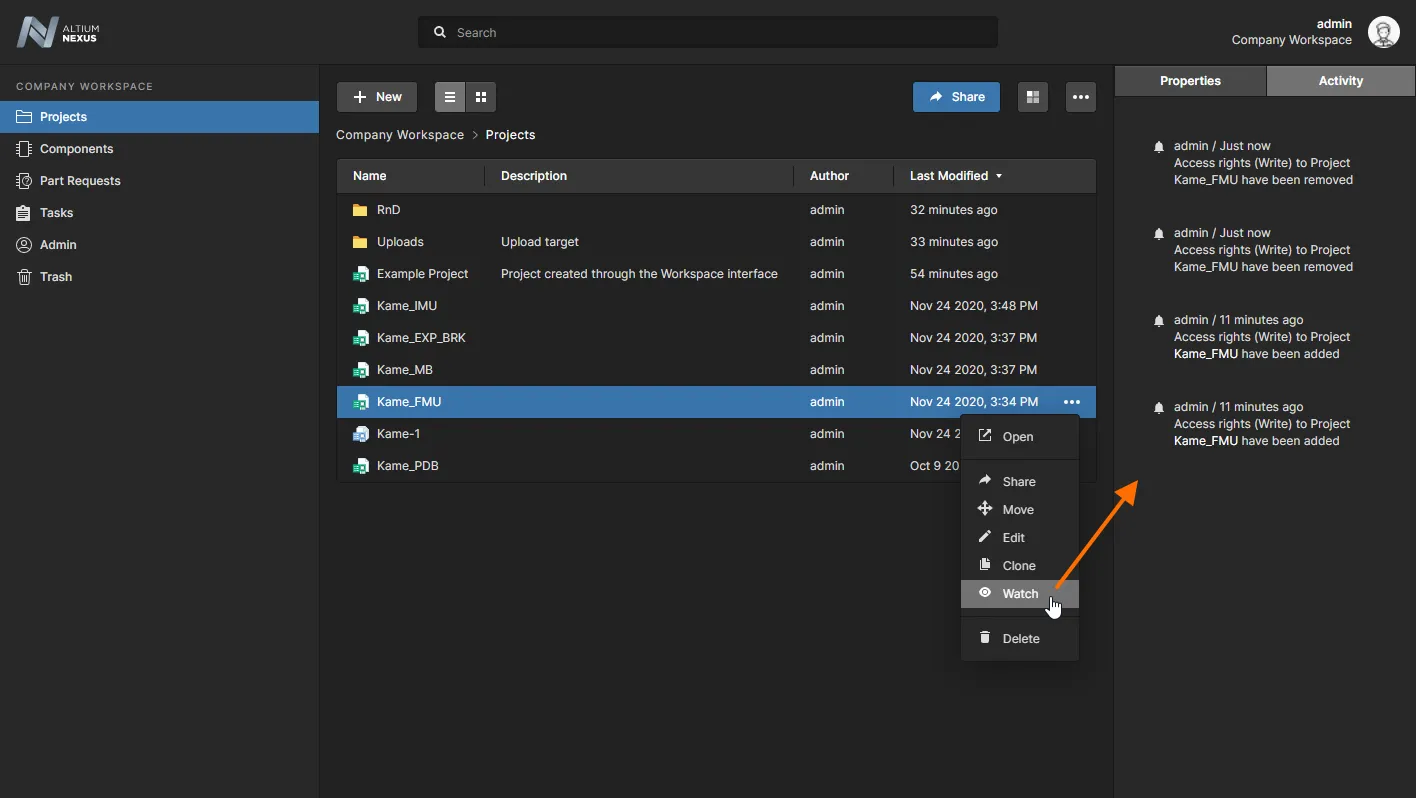Click the New button
The width and height of the screenshot is (1416, 798).
[377, 97]
